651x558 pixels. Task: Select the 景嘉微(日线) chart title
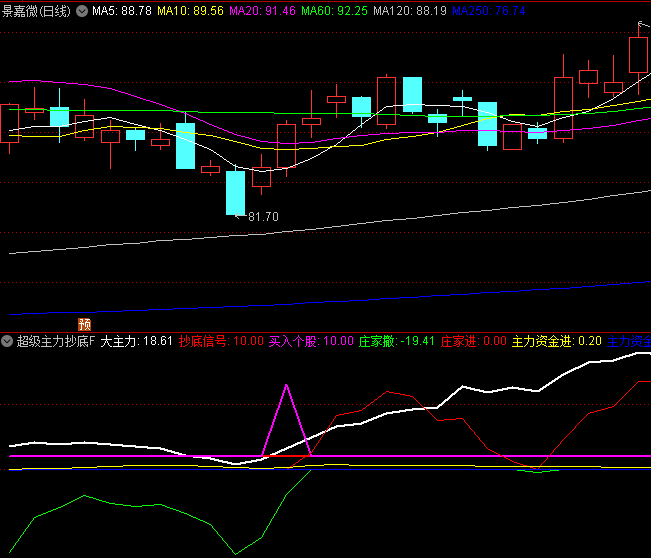coord(37,11)
